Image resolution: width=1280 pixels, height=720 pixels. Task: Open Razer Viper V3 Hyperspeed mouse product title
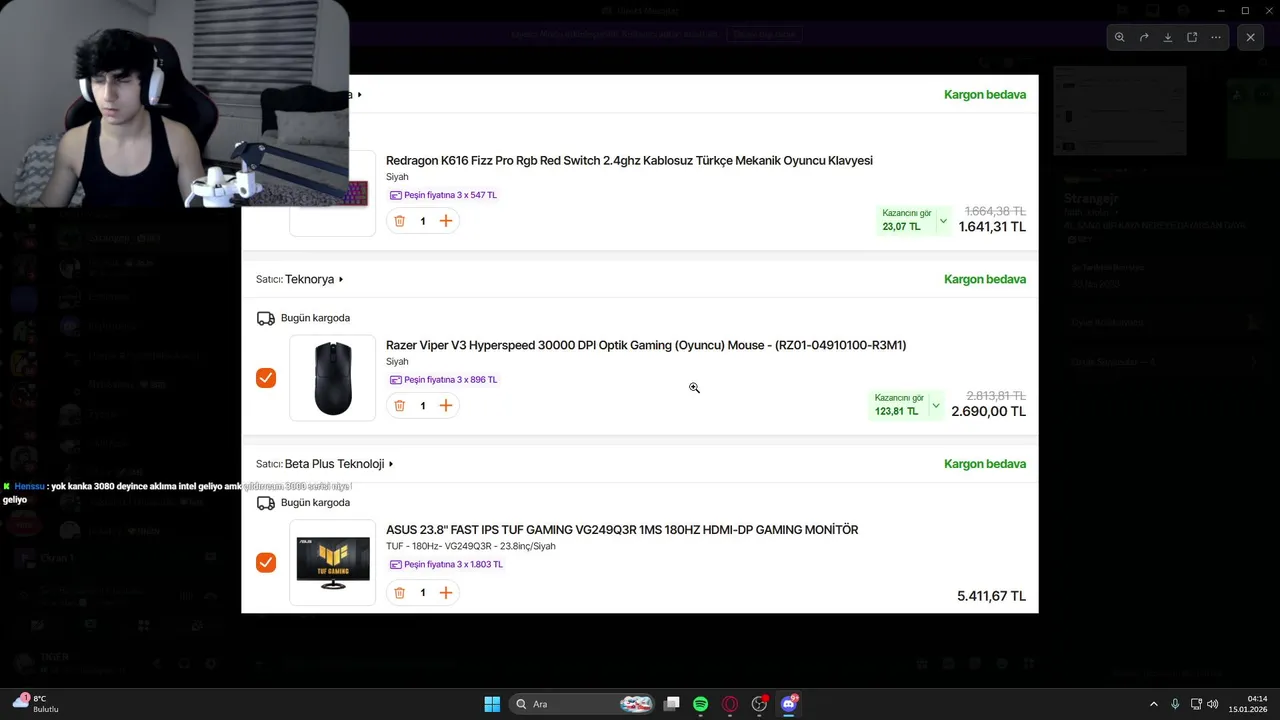coord(646,345)
